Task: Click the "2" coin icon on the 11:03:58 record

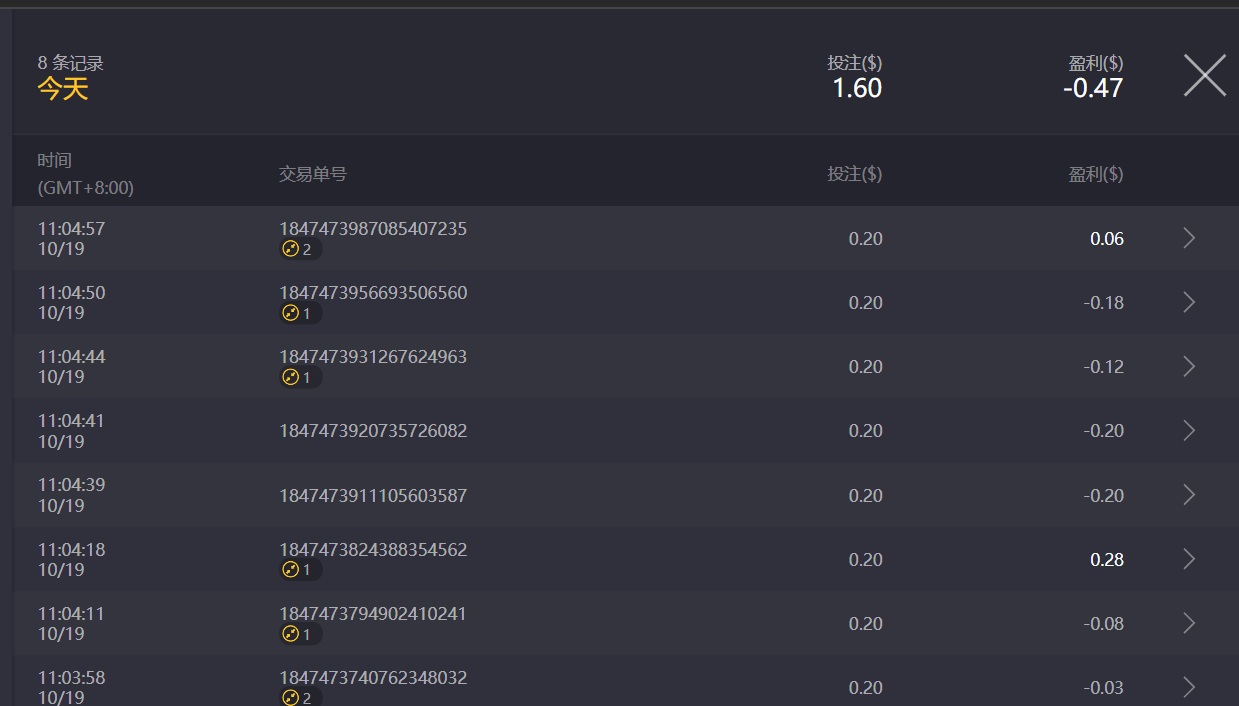Action: [x=300, y=697]
